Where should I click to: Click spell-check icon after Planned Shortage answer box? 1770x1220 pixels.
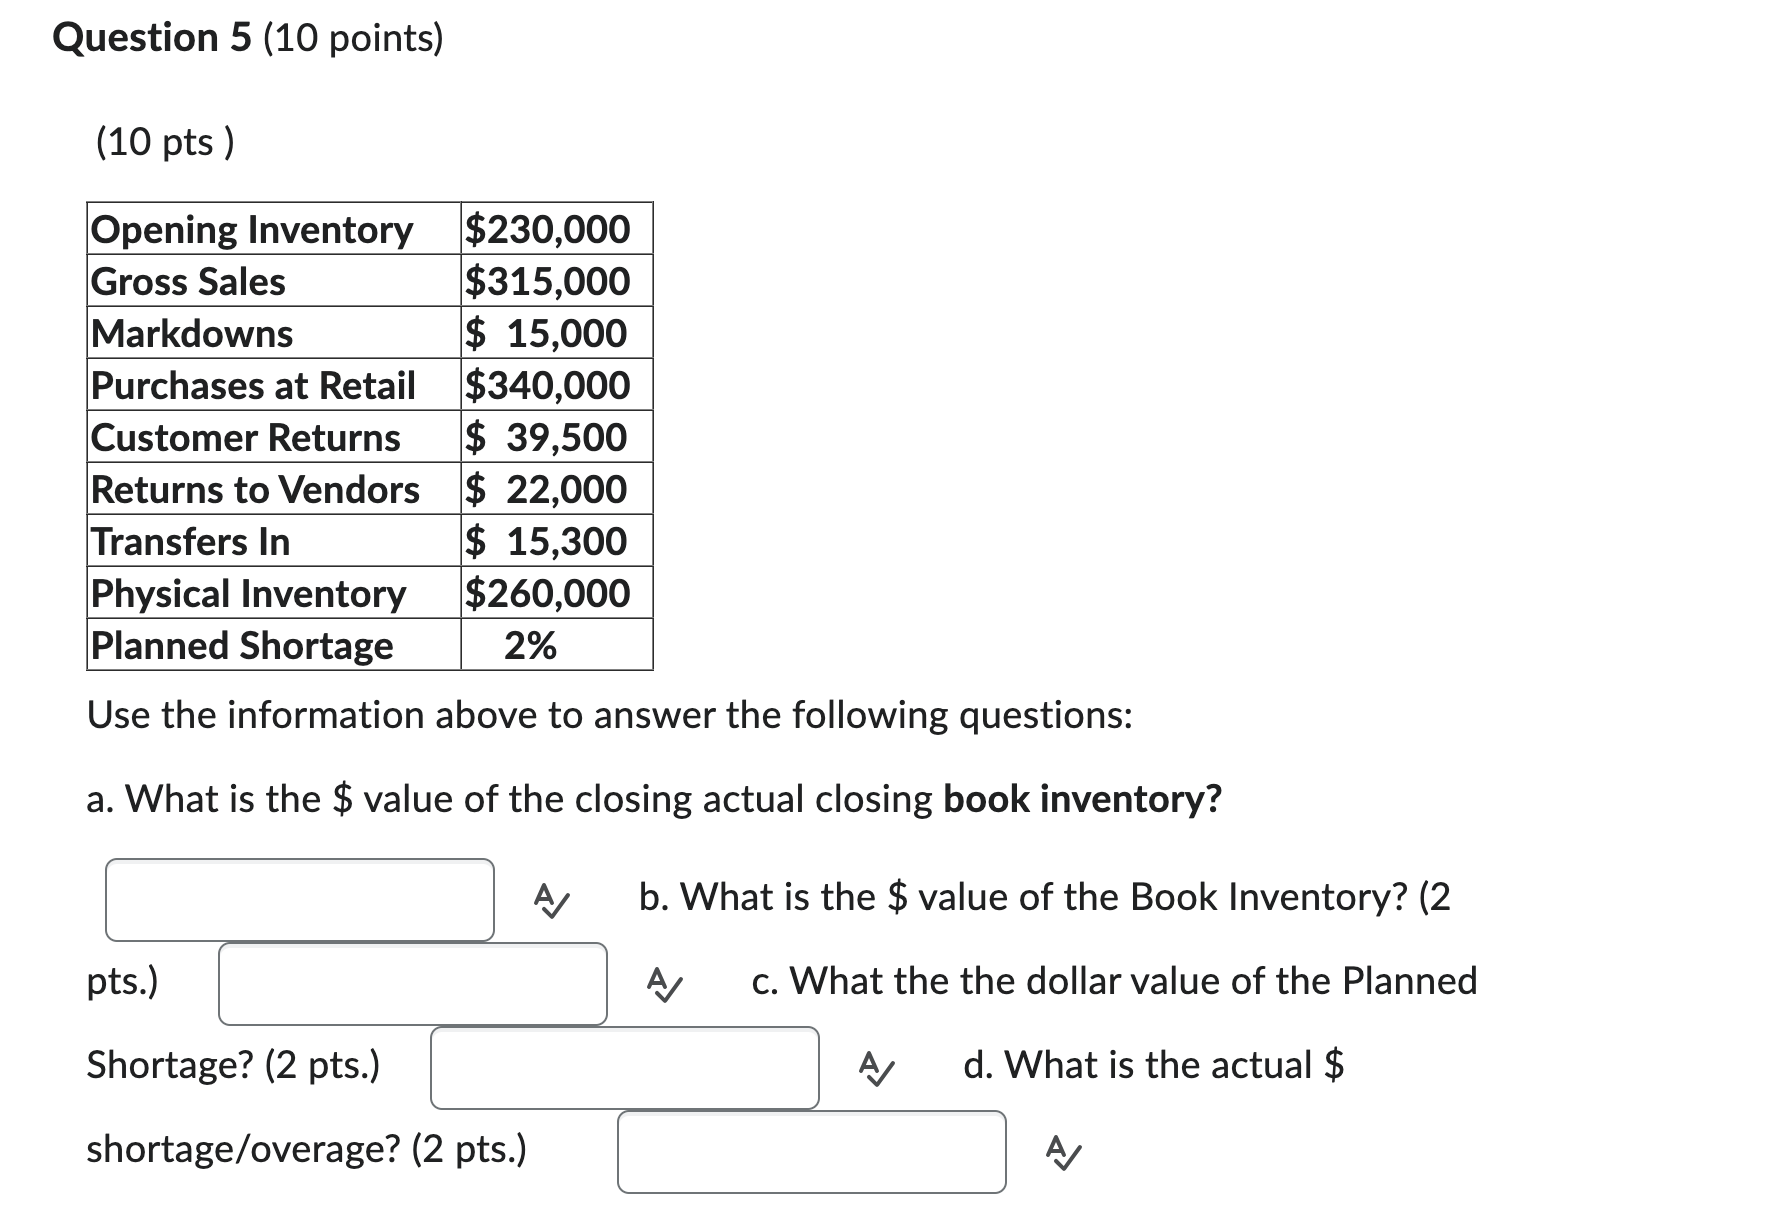875,1069
